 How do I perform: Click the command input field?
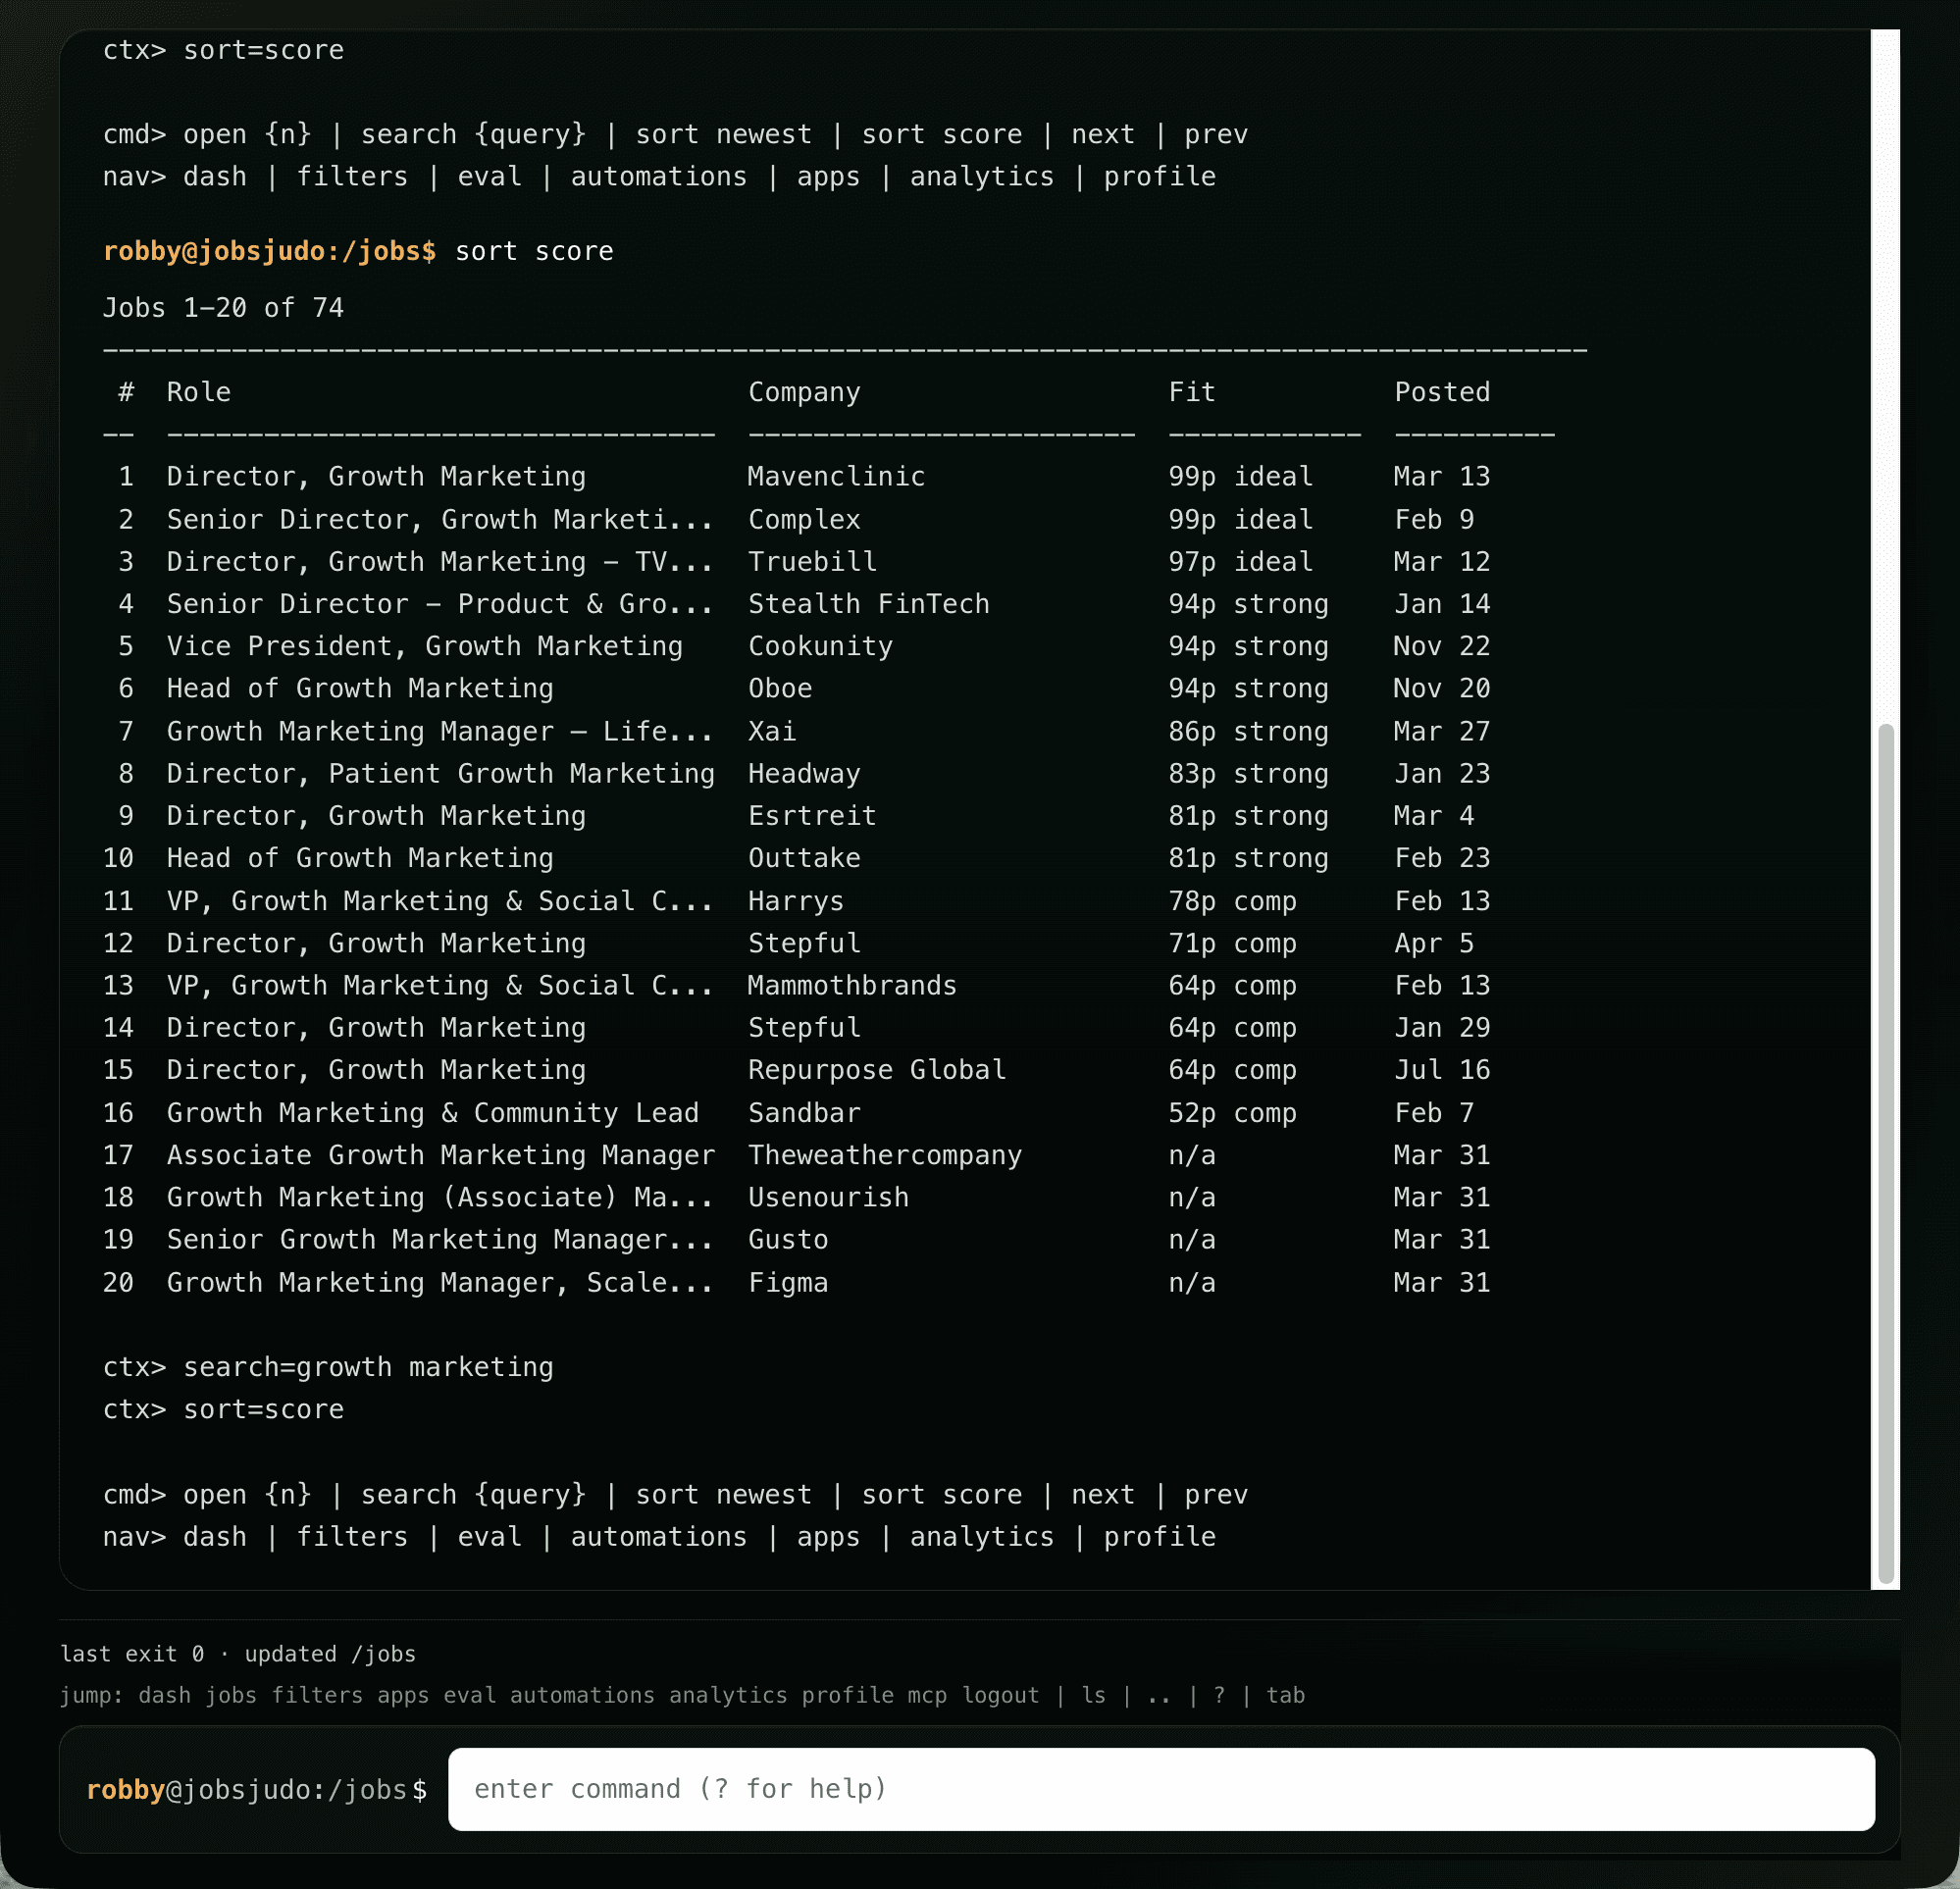(x=1161, y=1789)
